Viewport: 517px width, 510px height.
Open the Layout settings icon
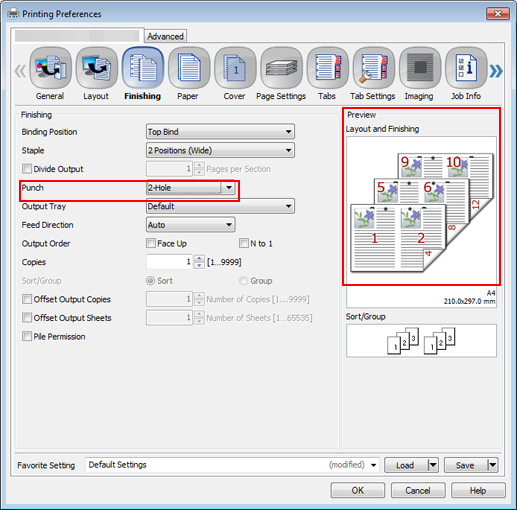[96, 68]
